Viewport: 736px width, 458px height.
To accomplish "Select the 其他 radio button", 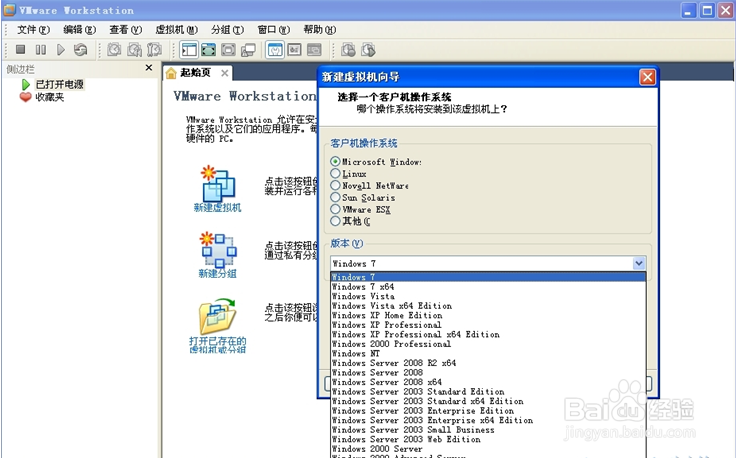I will (335, 221).
